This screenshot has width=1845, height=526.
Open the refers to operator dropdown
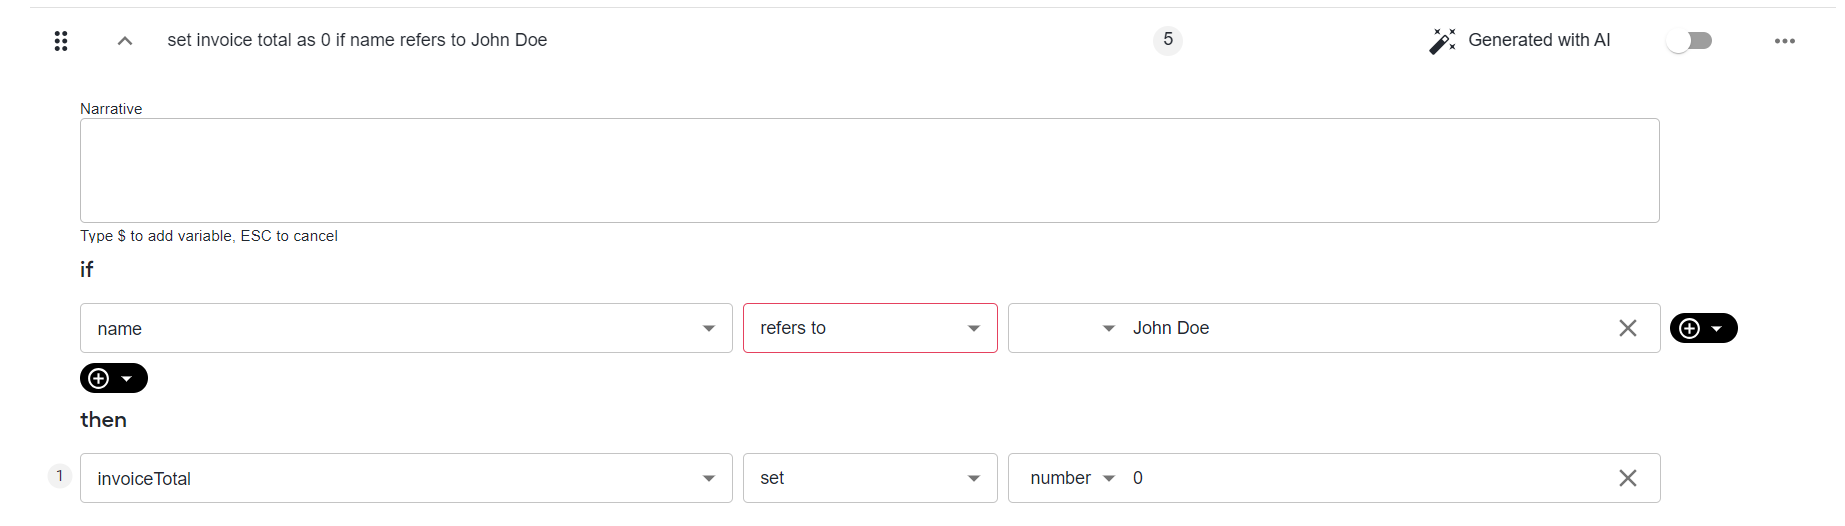[870, 328]
